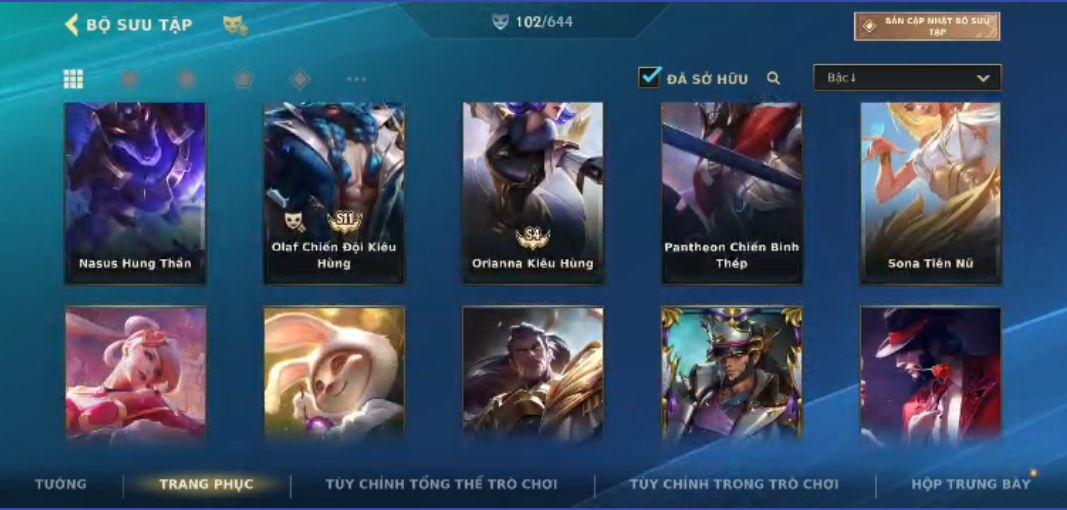The width and height of the screenshot is (1067, 510).
Task: Go back with Bộ Sưu Tập arrow
Action: coord(71,25)
